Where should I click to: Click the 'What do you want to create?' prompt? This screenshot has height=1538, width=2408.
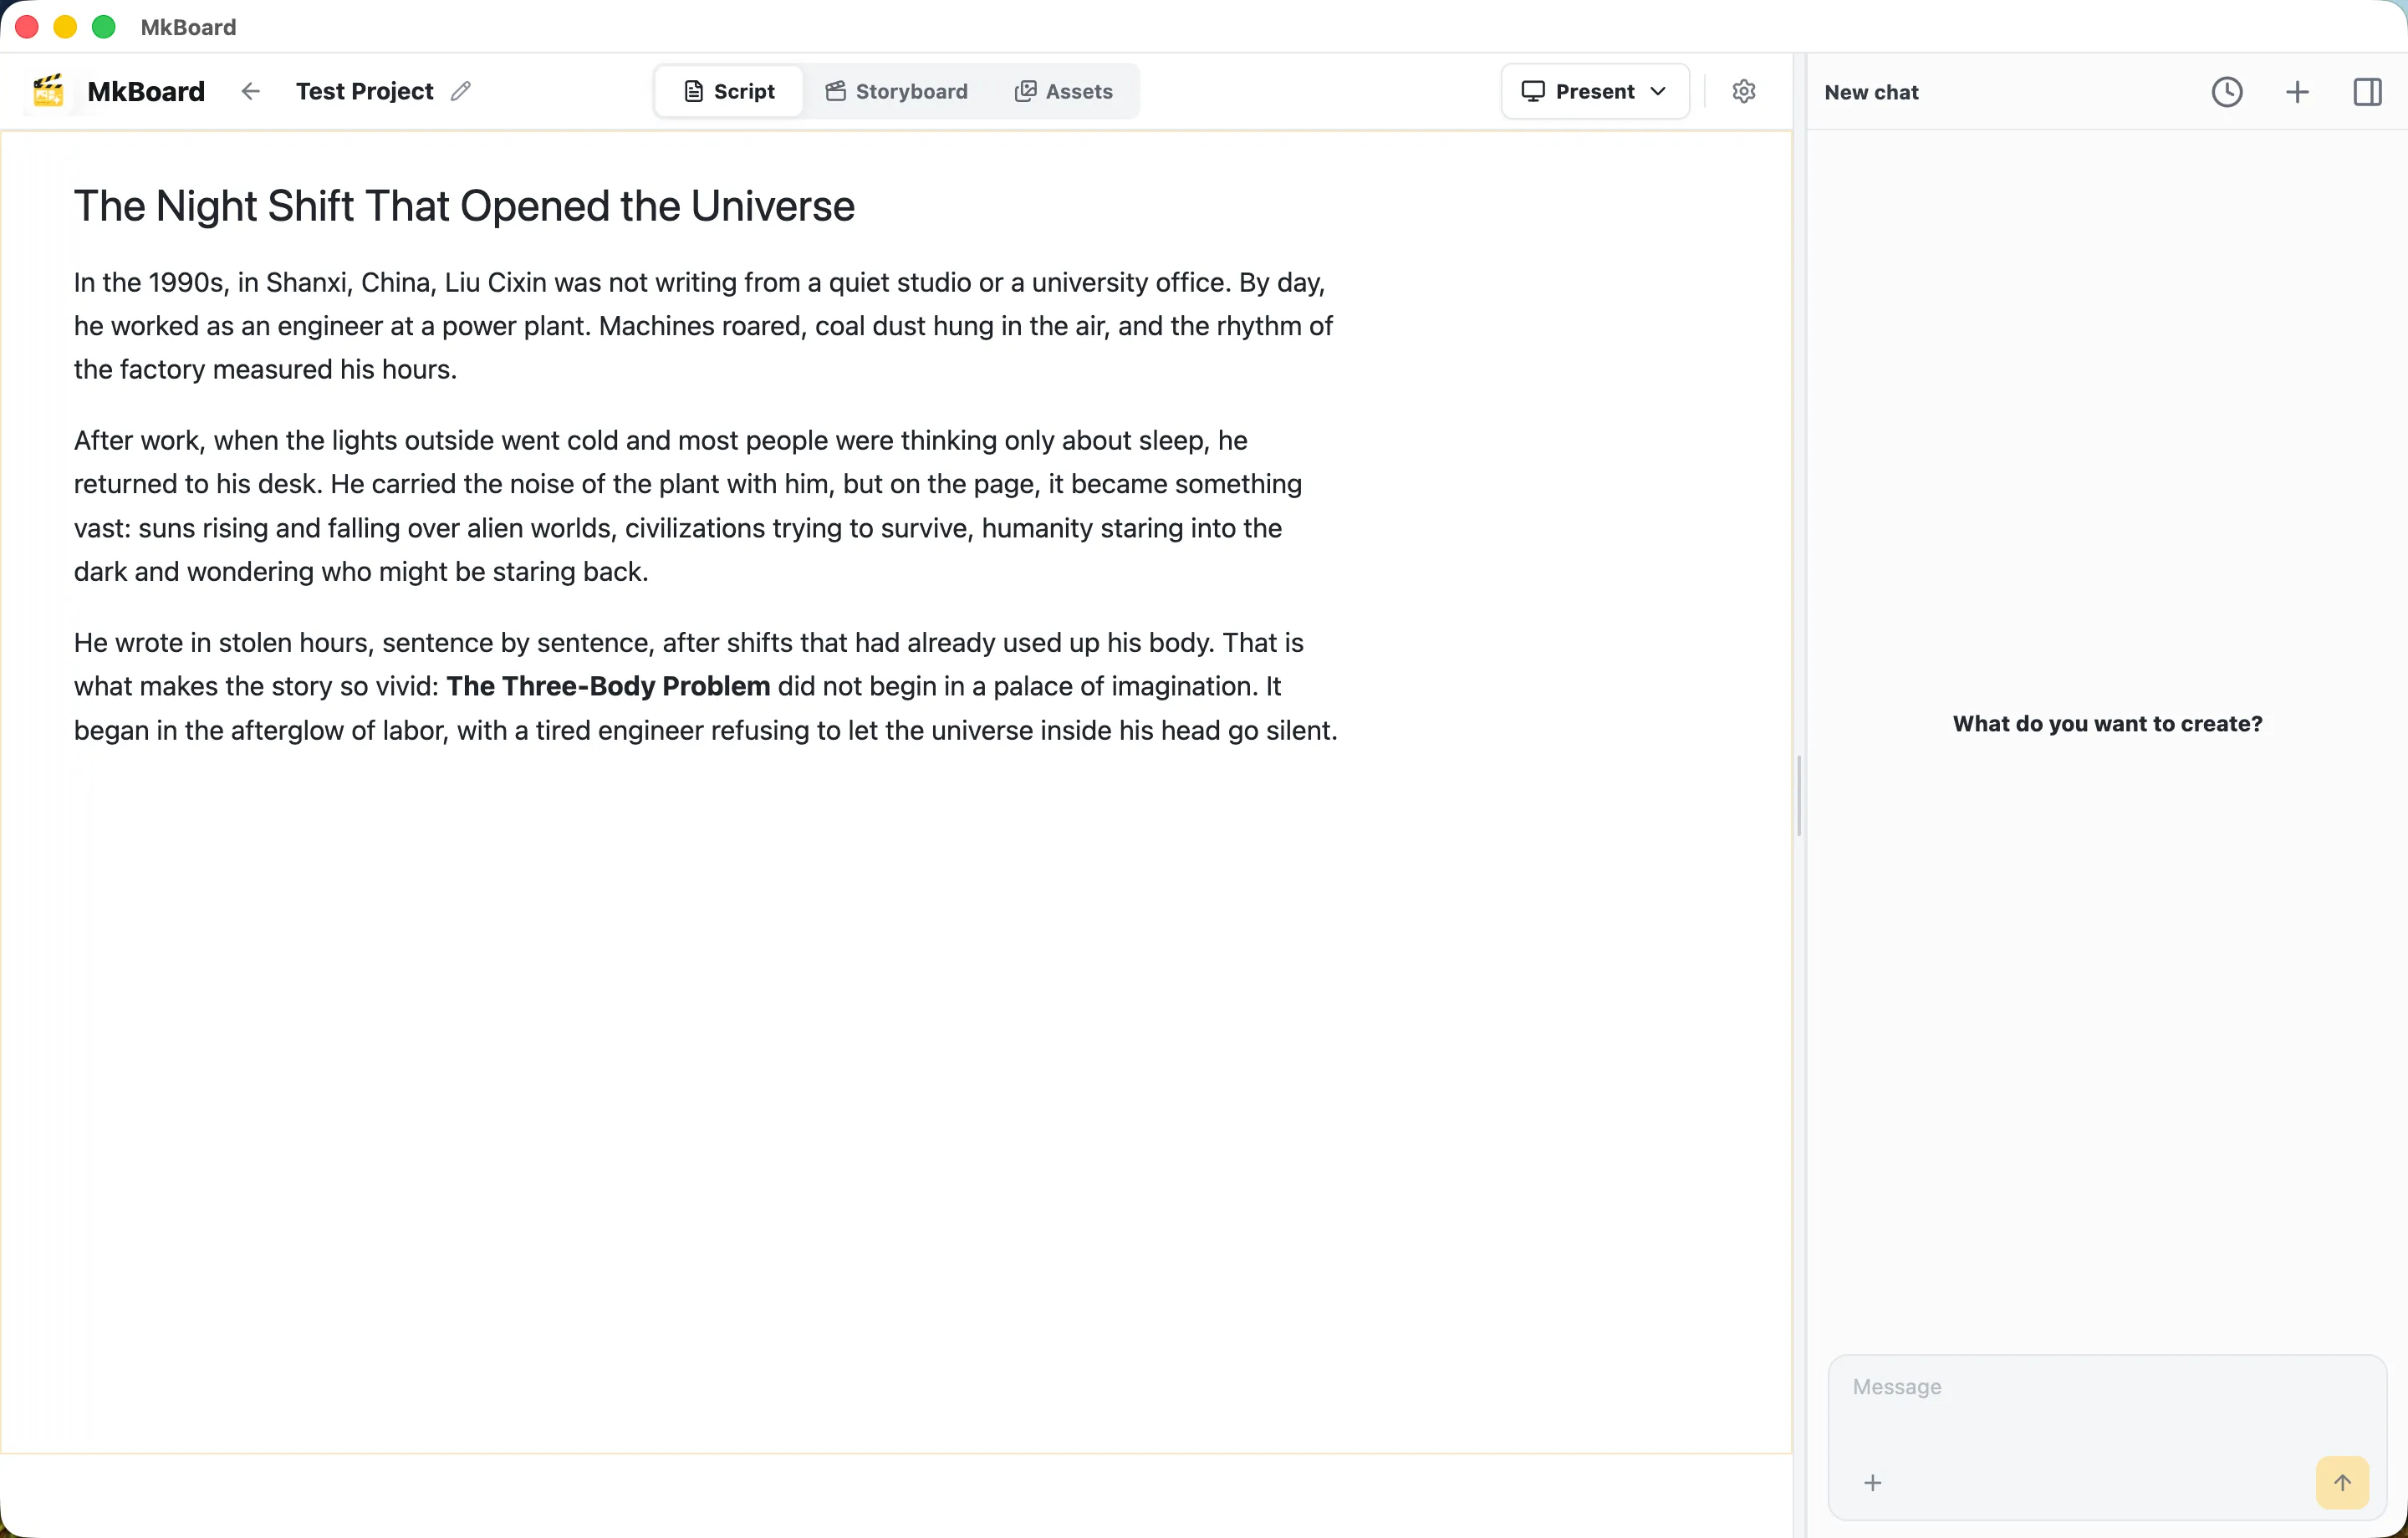(x=2106, y=724)
